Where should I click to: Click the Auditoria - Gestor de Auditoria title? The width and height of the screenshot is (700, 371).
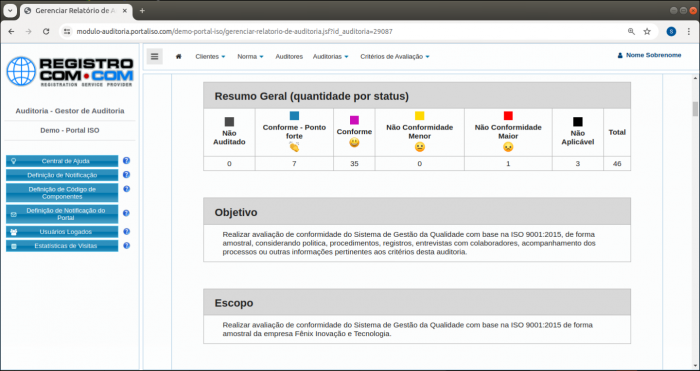(70, 111)
